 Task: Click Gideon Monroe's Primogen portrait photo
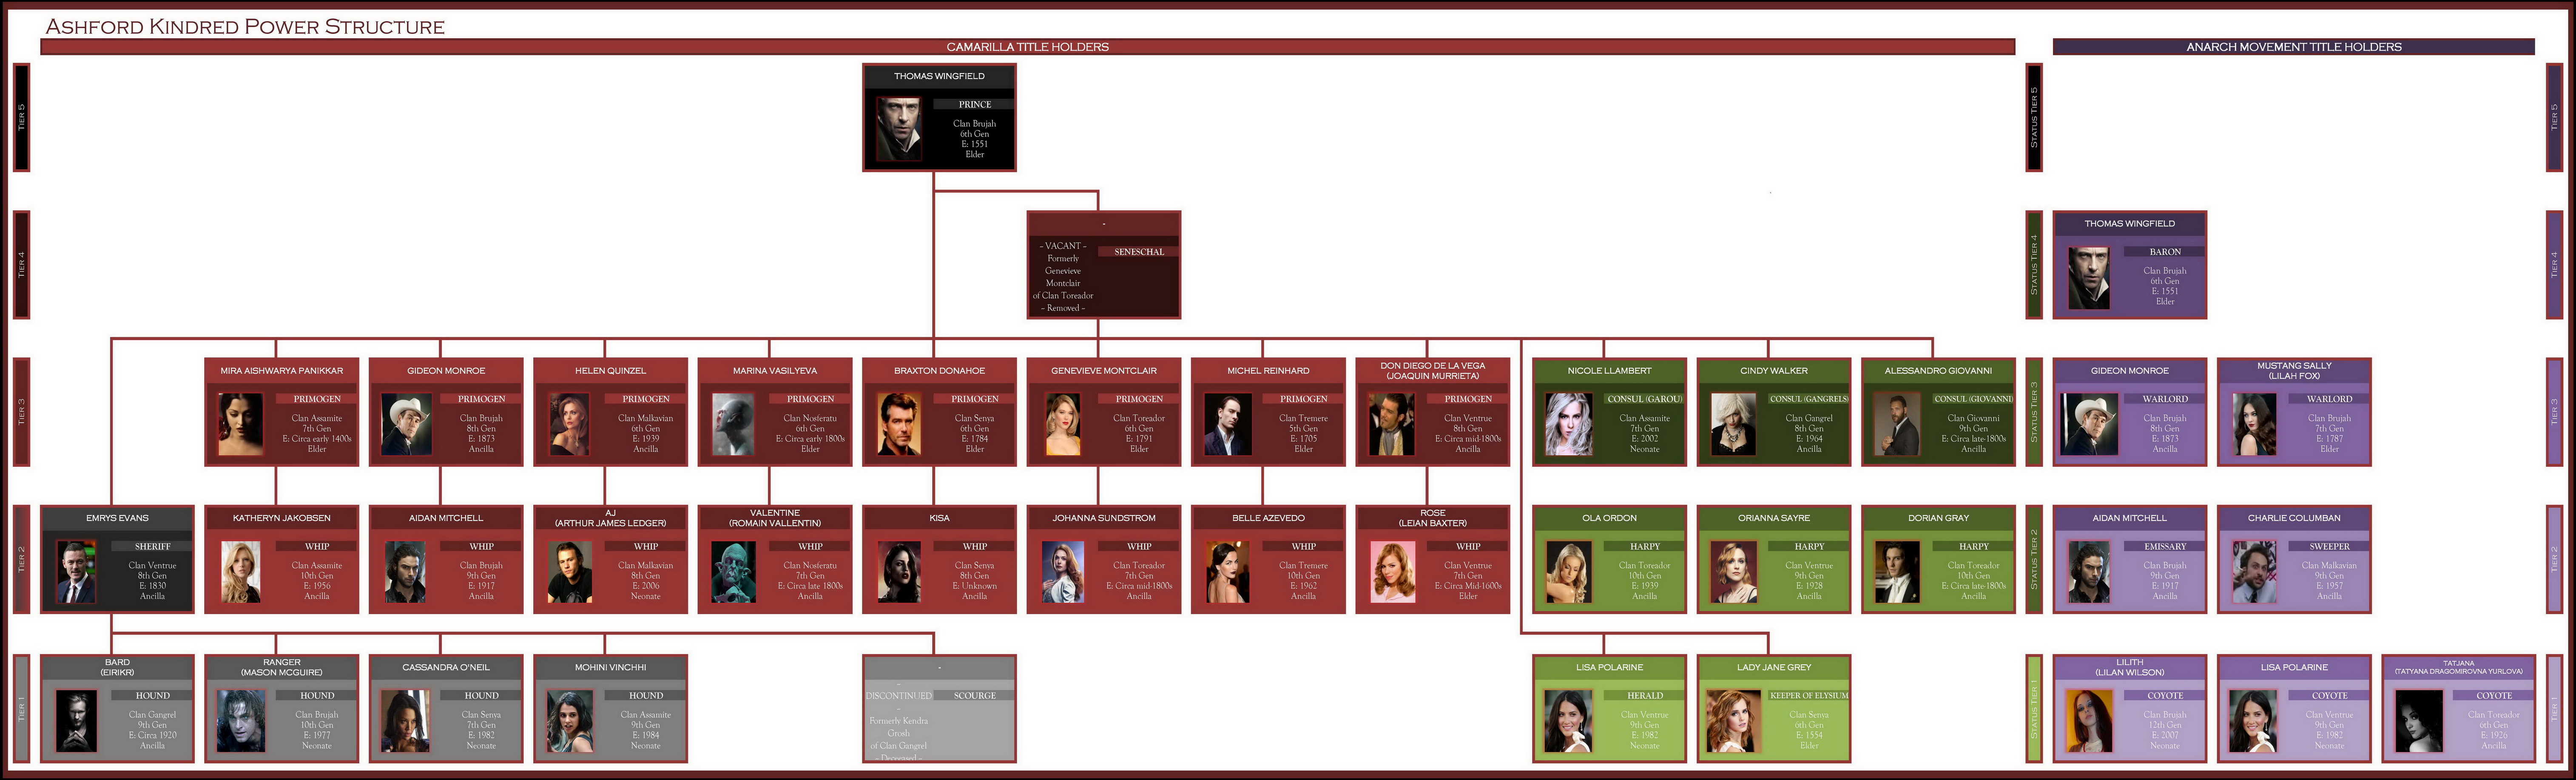406,424
